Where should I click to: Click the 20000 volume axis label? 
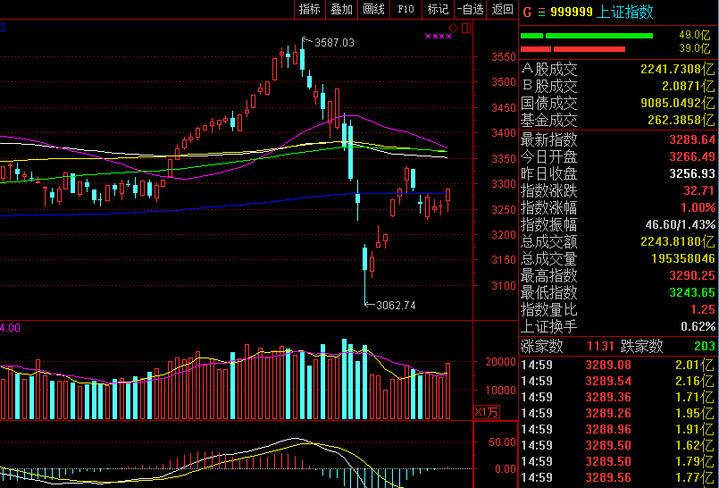pyautogui.click(x=500, y=362)
